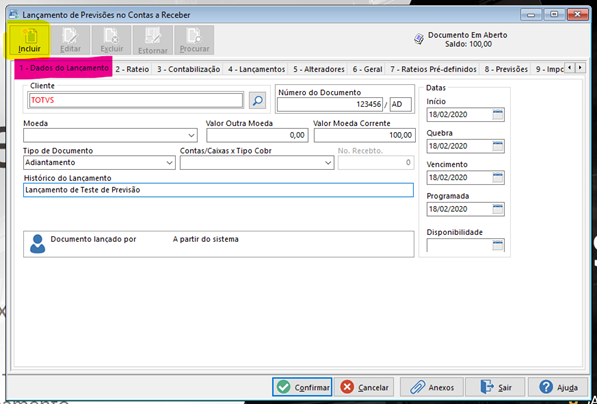The height and width of the screenshot is (404, 597).
Task: Switch to the 6 - Geral tab
Action: coord(367,69)
